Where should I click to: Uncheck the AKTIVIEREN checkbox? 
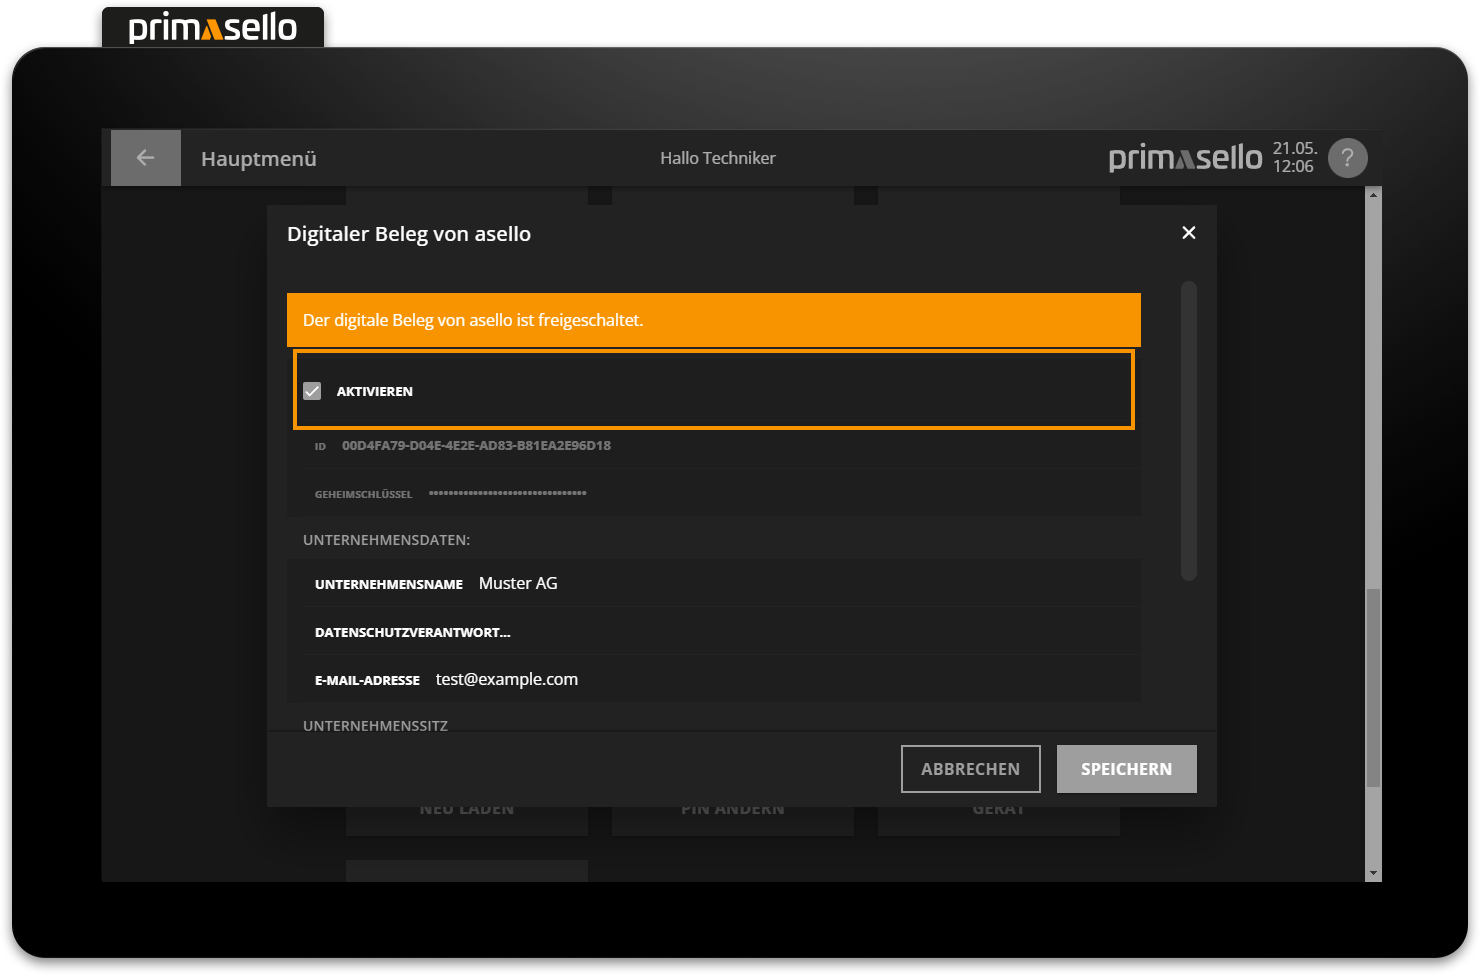point(312,390)
